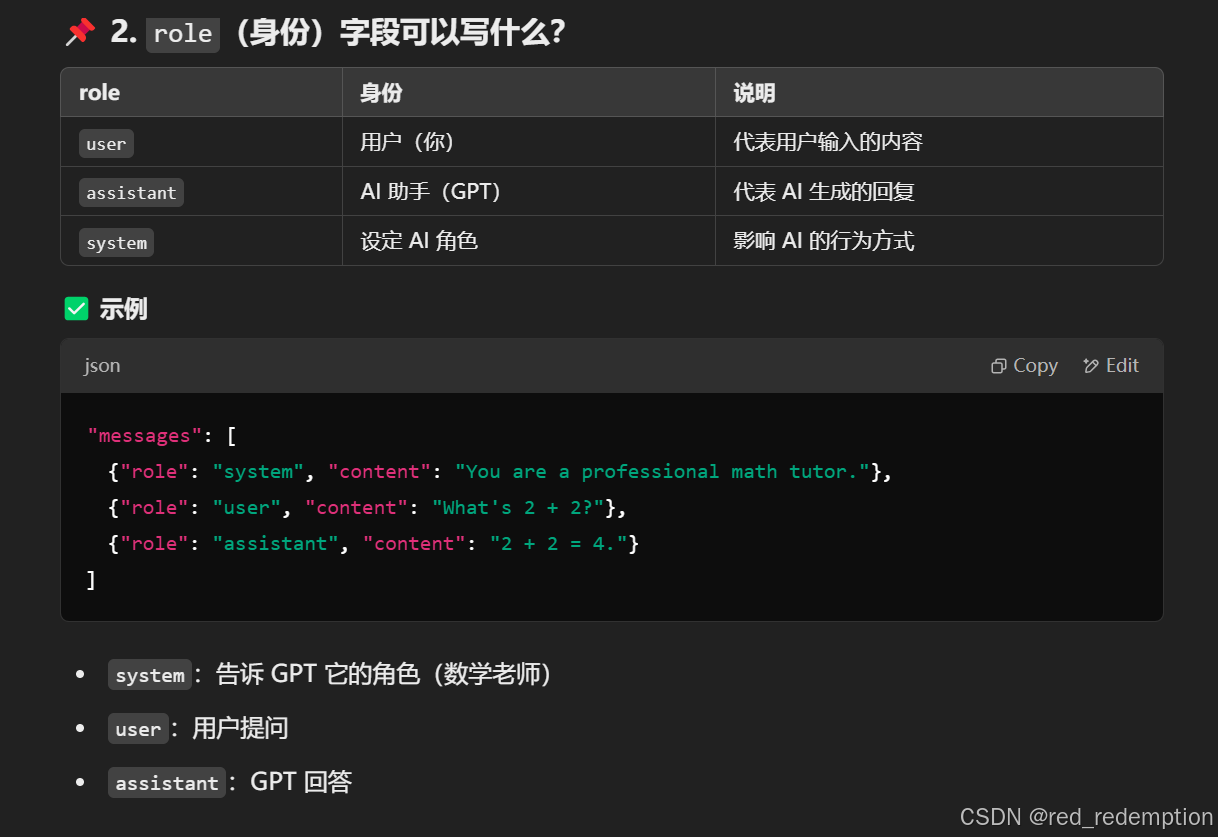Click the "assistant" code tag in table
1218x837 pixels.
pos(131,193)
